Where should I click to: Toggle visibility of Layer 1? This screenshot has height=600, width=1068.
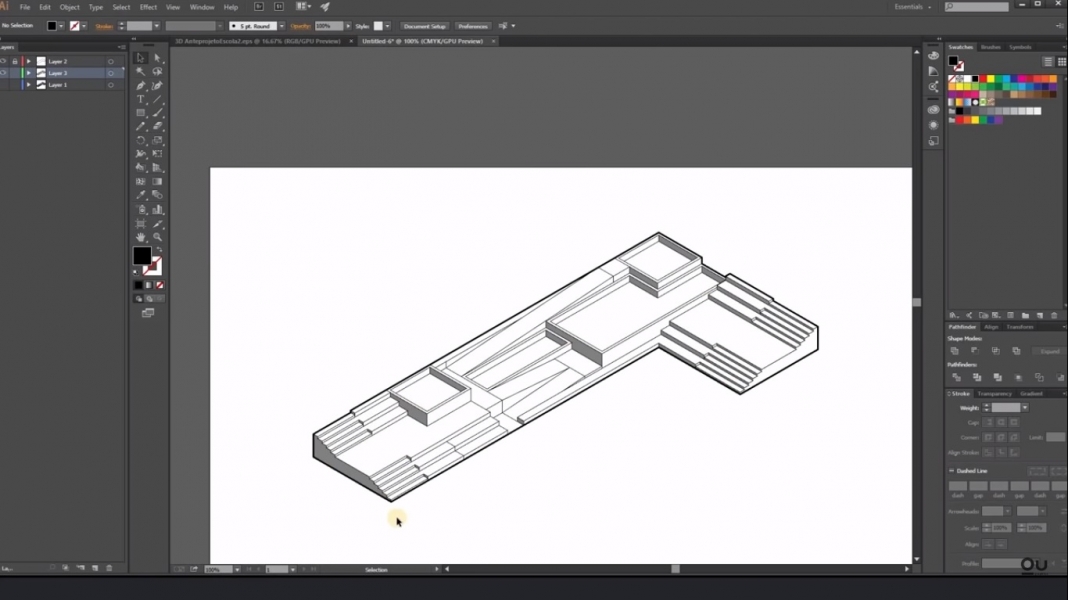coord(4,85)
